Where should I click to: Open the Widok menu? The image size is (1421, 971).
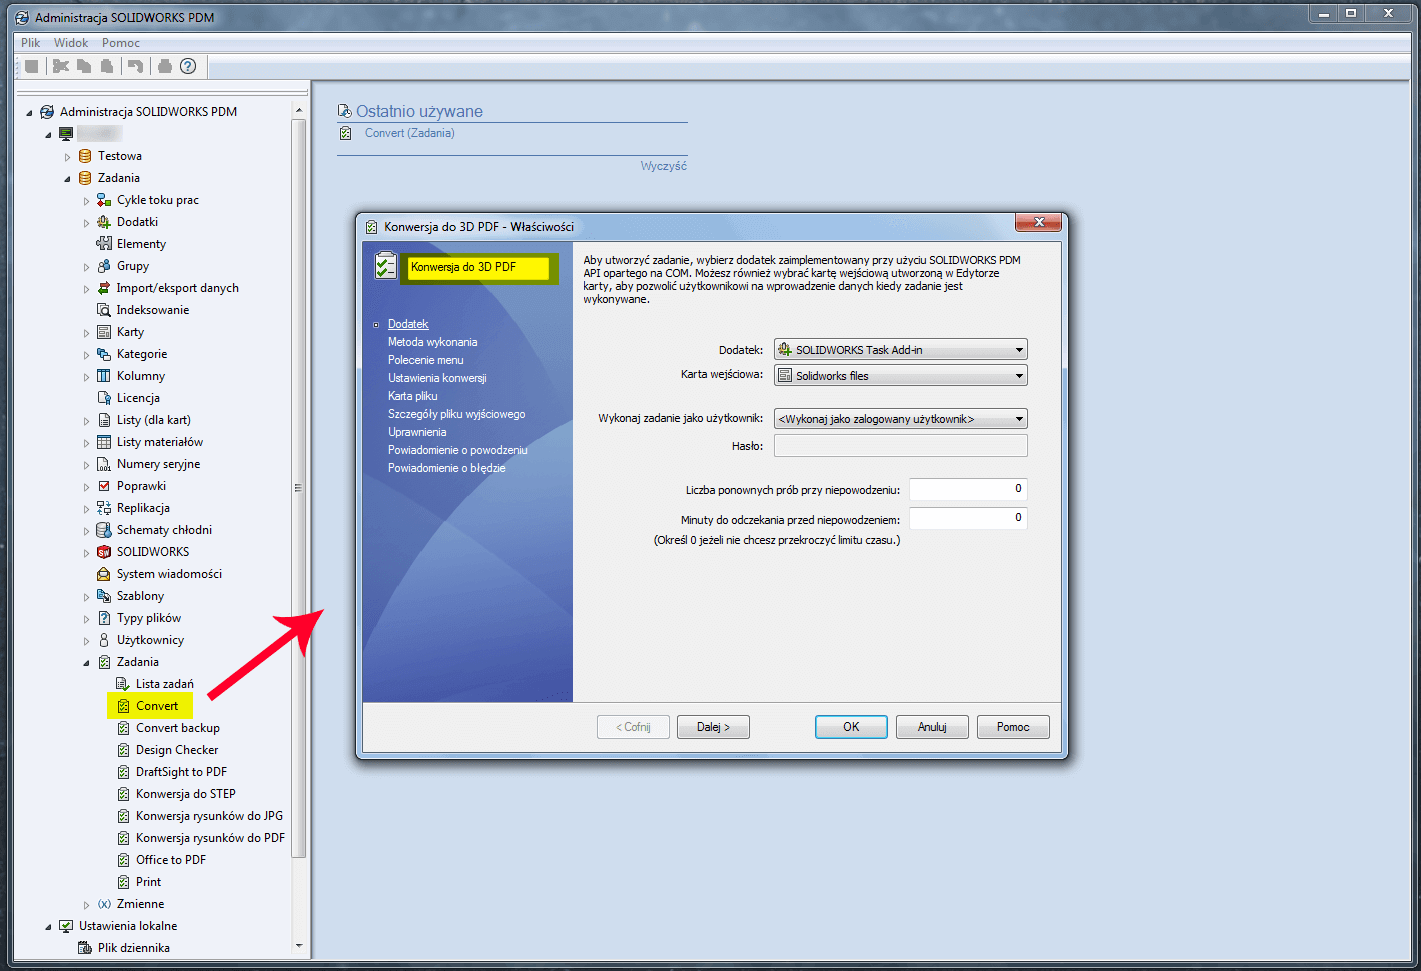(71, 43)
